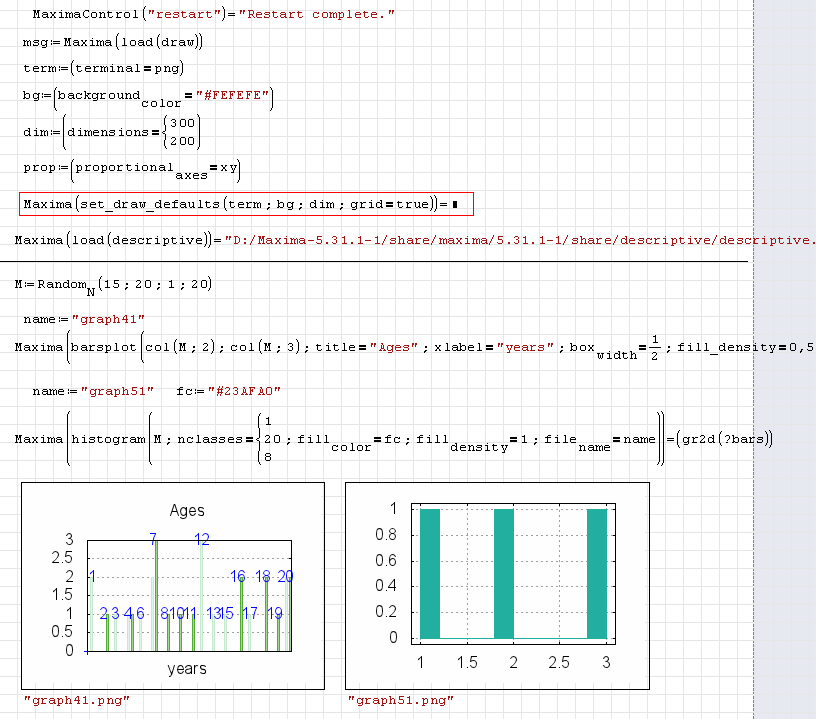Select the Ages bar chart image
The height and width of the screenshot is (719, 816).
click(x=173, y=586)
